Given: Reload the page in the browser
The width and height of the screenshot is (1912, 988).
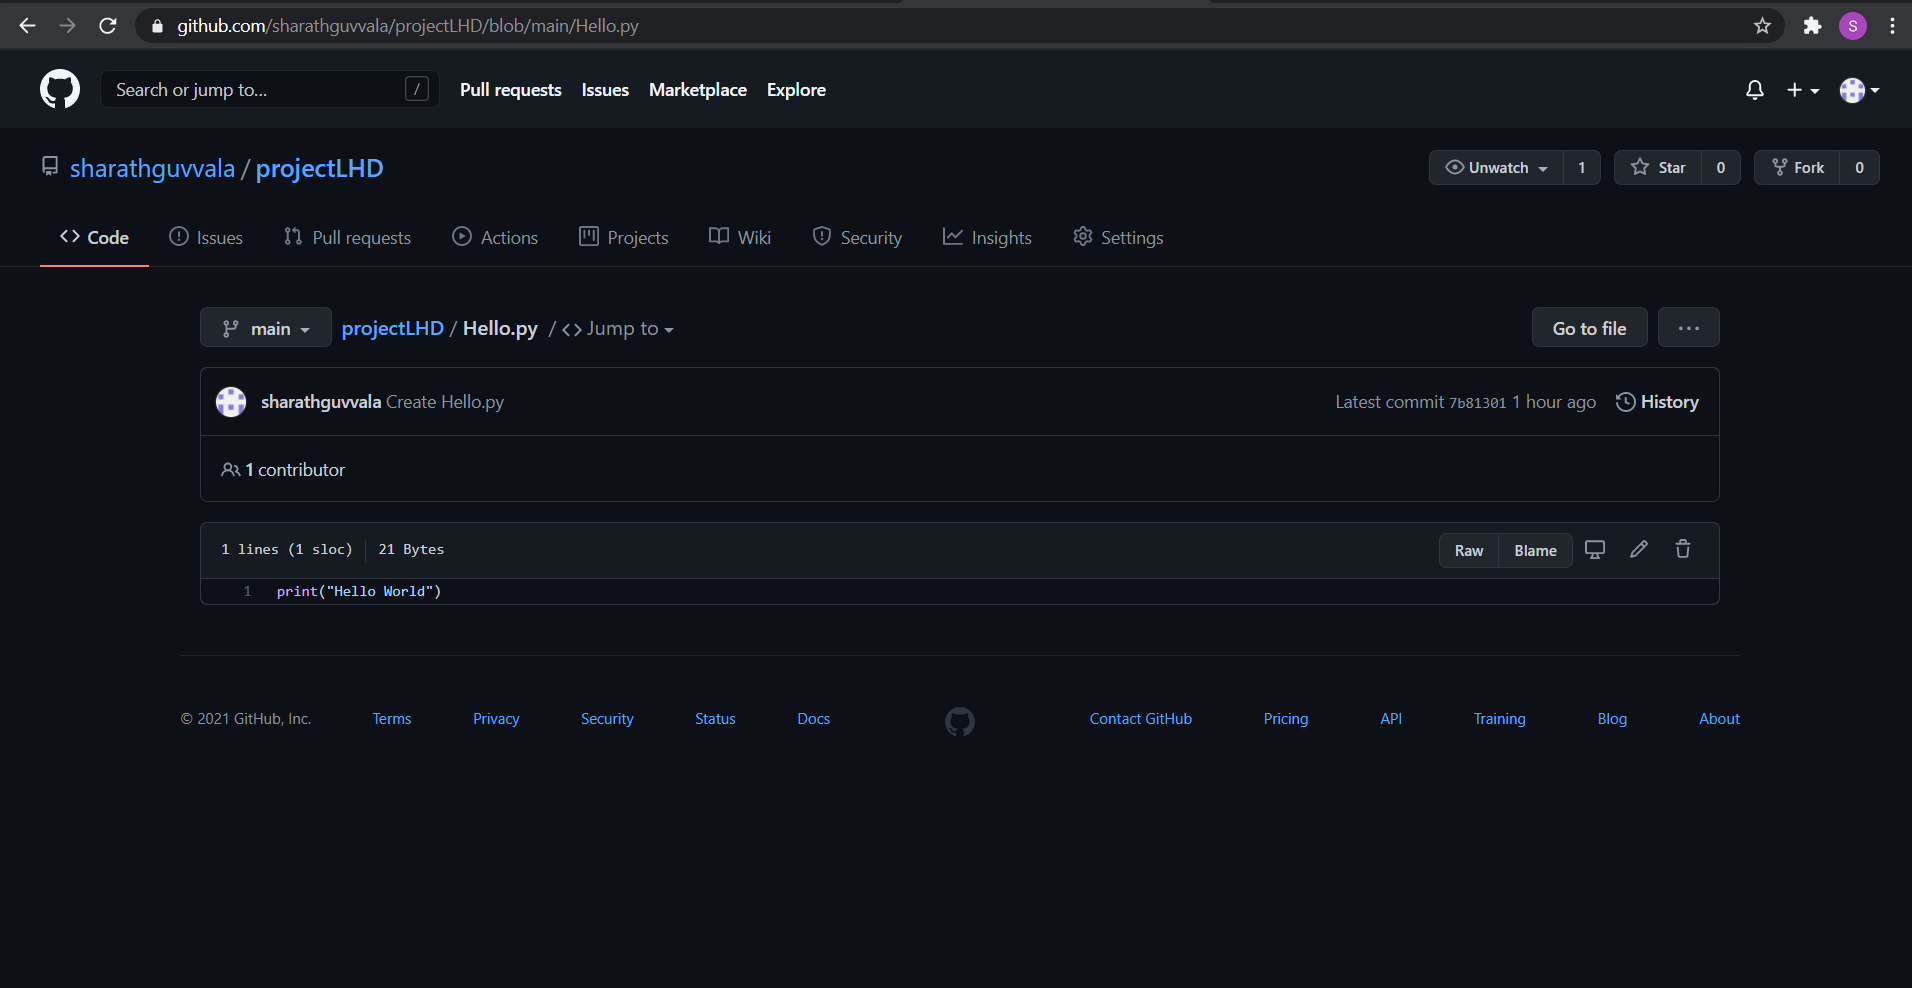Looking at the screenshot, I should pos(108,26).
